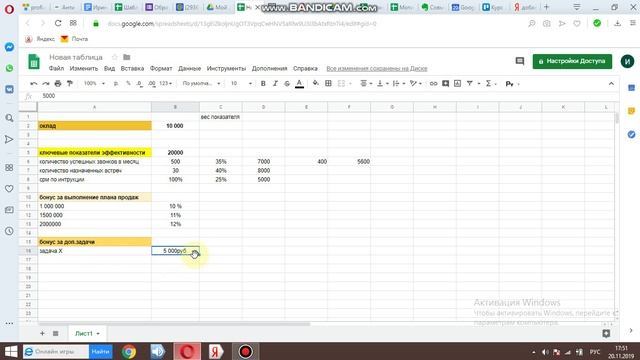Open Яндекс bookmark
This screenshot has width=640, height=360.
pos(40,39)
